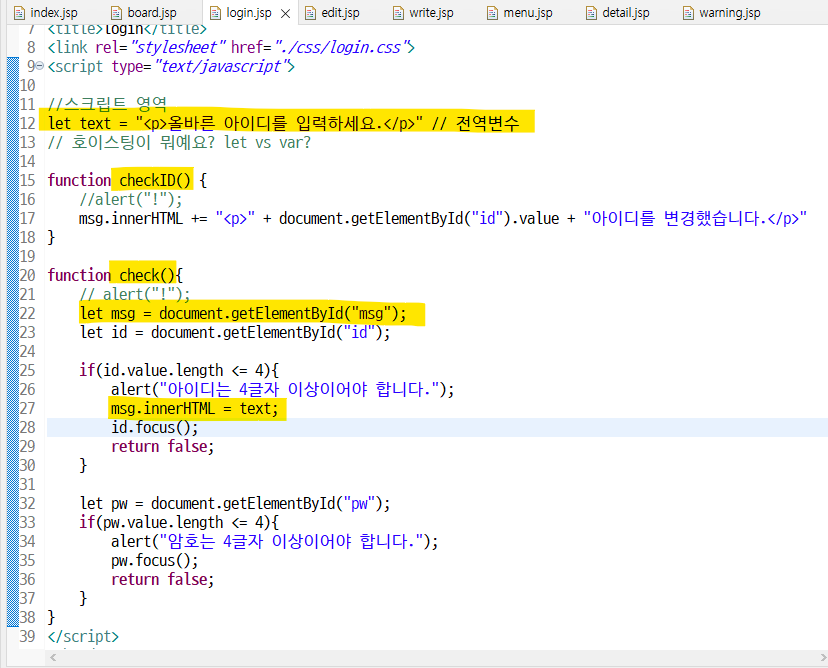Screen dimensions: 828x668
Task: Click the warning.jsp file icon
Action: [x=689, y=13]
